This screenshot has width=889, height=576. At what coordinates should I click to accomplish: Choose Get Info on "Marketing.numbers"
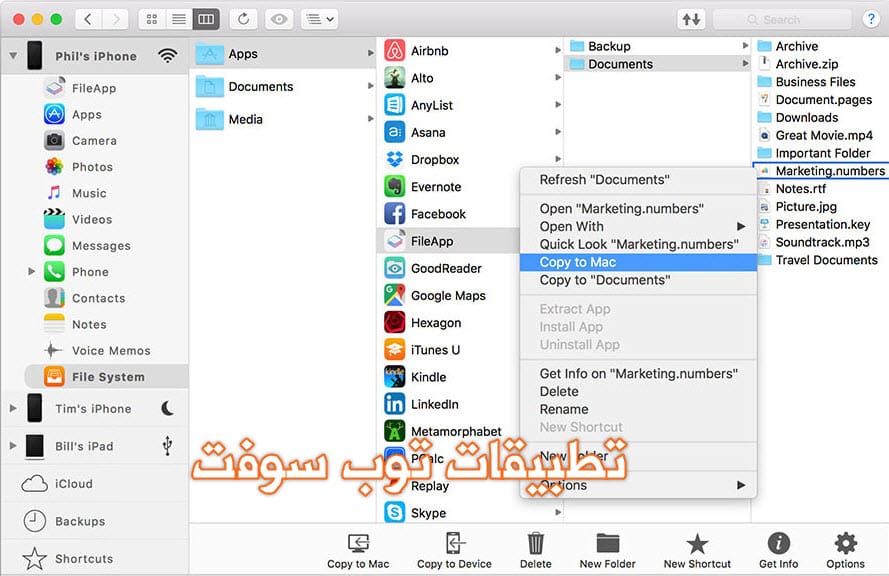[x=638, y=374]
